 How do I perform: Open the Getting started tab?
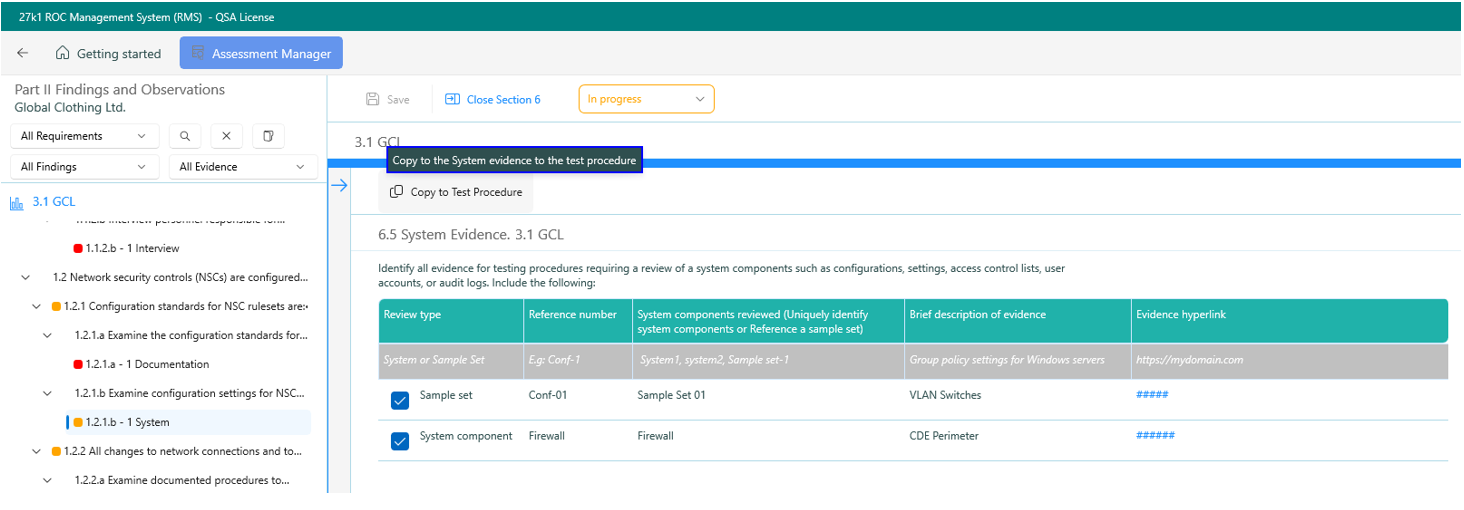pos(107,53)
